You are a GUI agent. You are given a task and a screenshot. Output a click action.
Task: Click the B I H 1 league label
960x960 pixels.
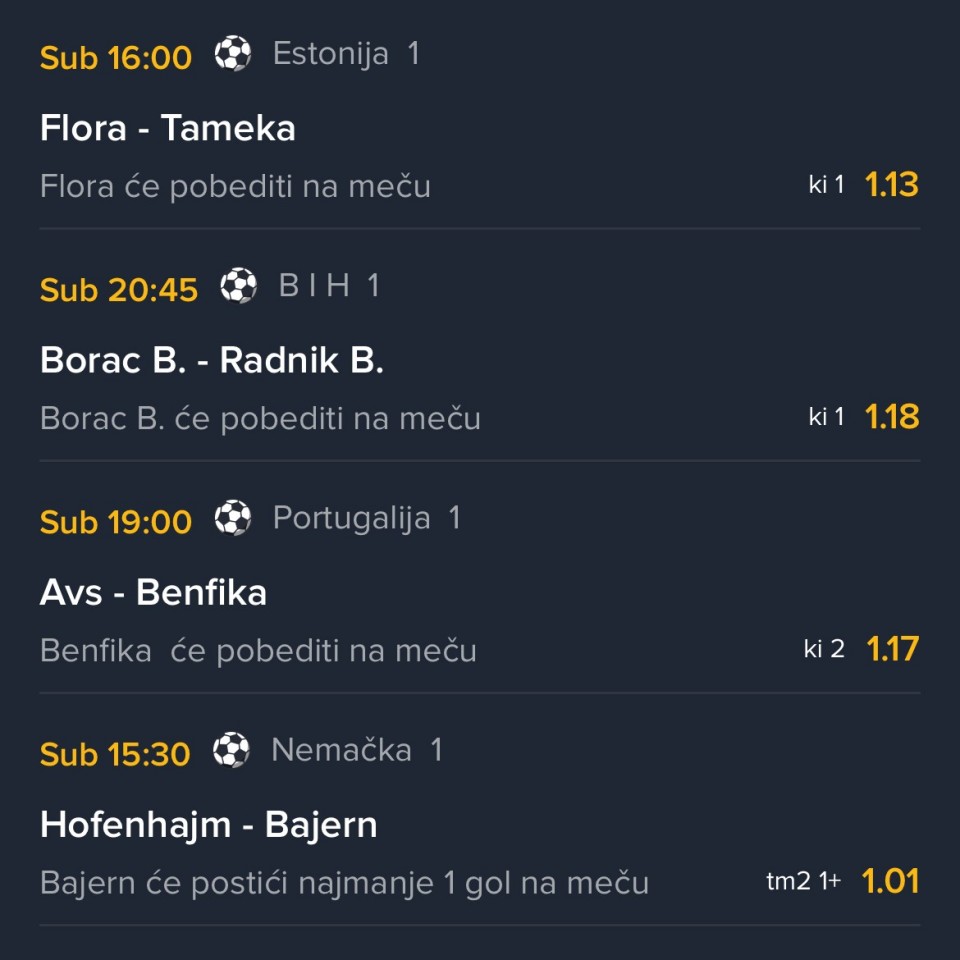point(329,286)
